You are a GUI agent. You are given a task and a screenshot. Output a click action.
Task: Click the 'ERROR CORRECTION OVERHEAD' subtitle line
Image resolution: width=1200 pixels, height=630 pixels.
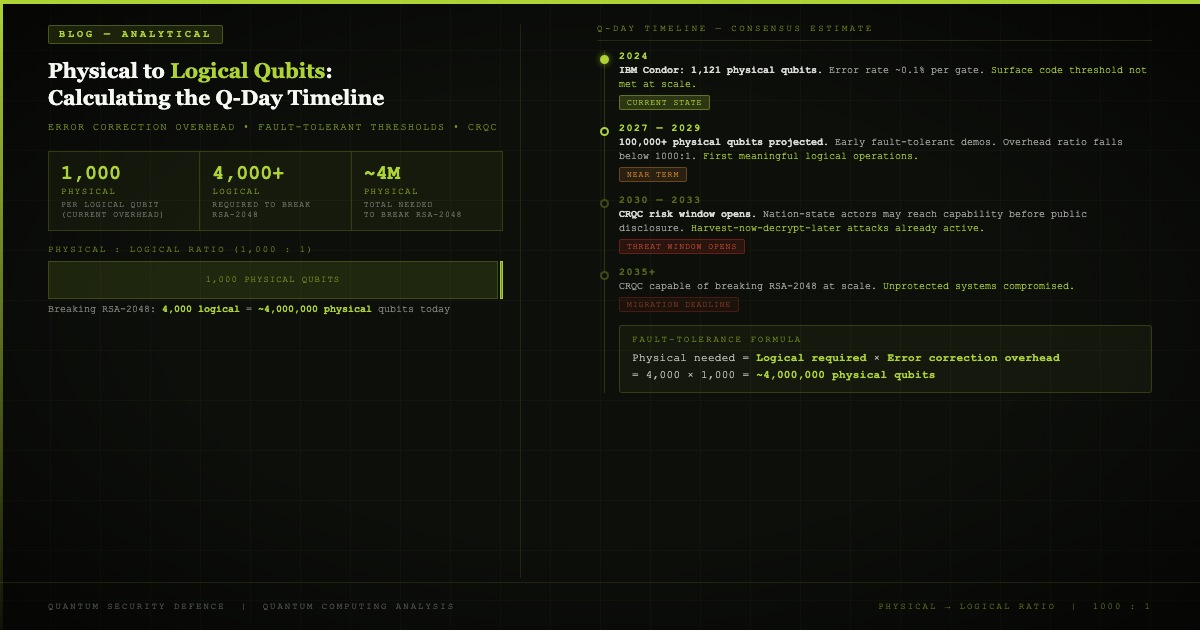click(272, 127)
